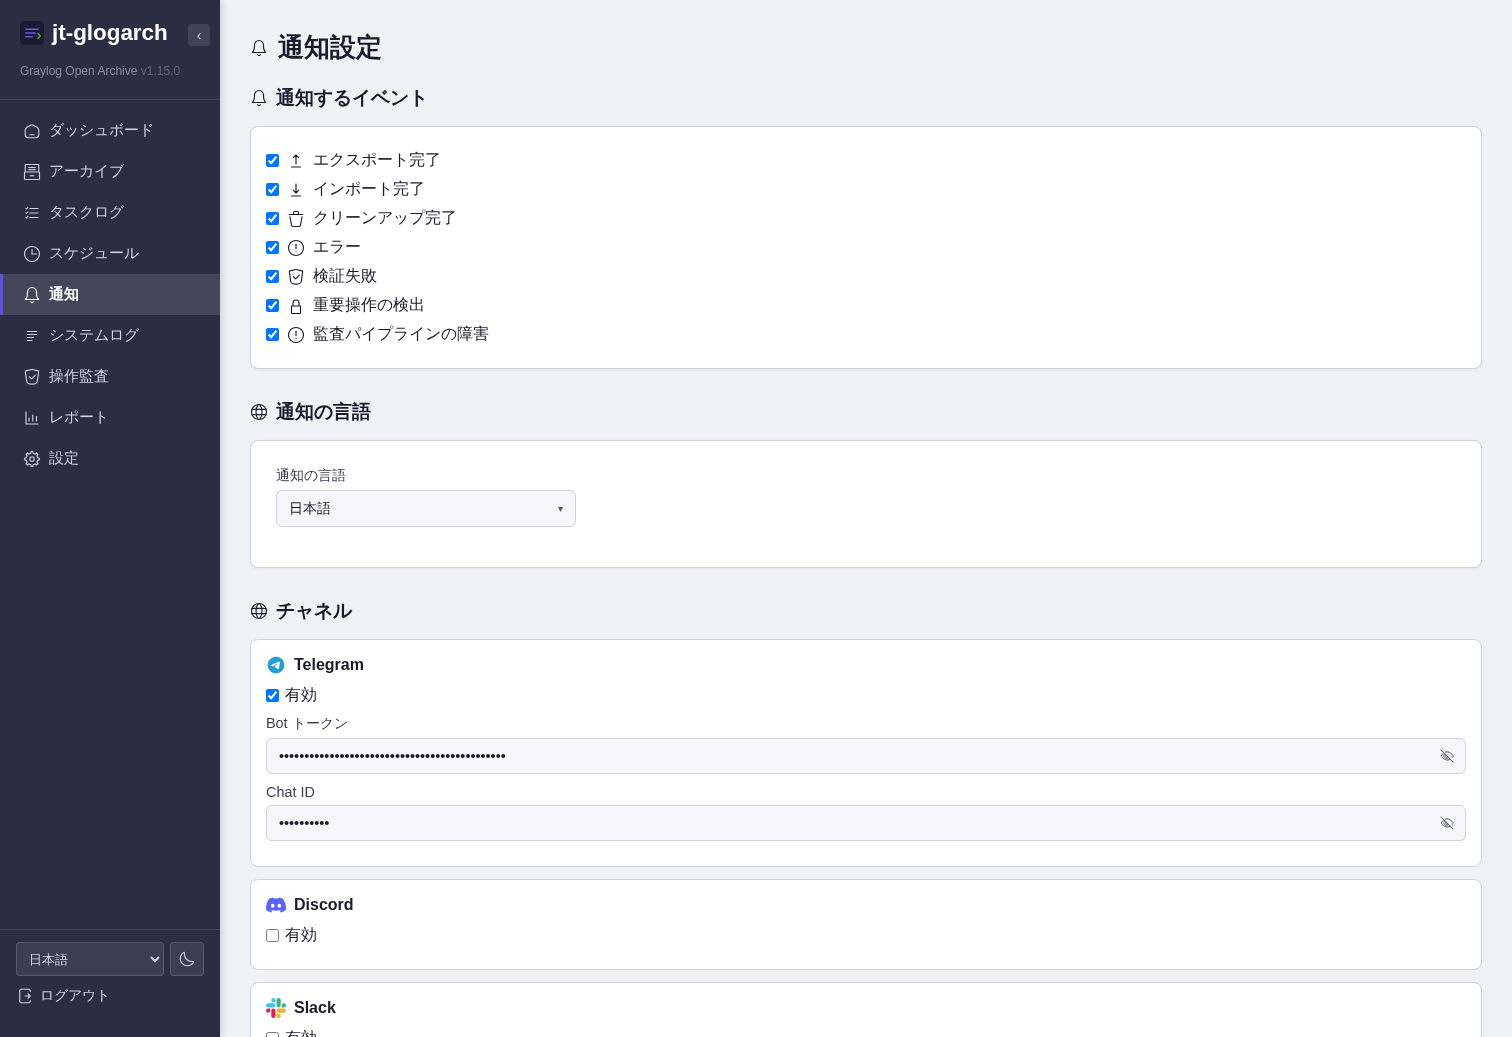Click the system log lines icon
Image resolution: width=1512 pixels, height=1037 pixels.
tap(32, 336)
